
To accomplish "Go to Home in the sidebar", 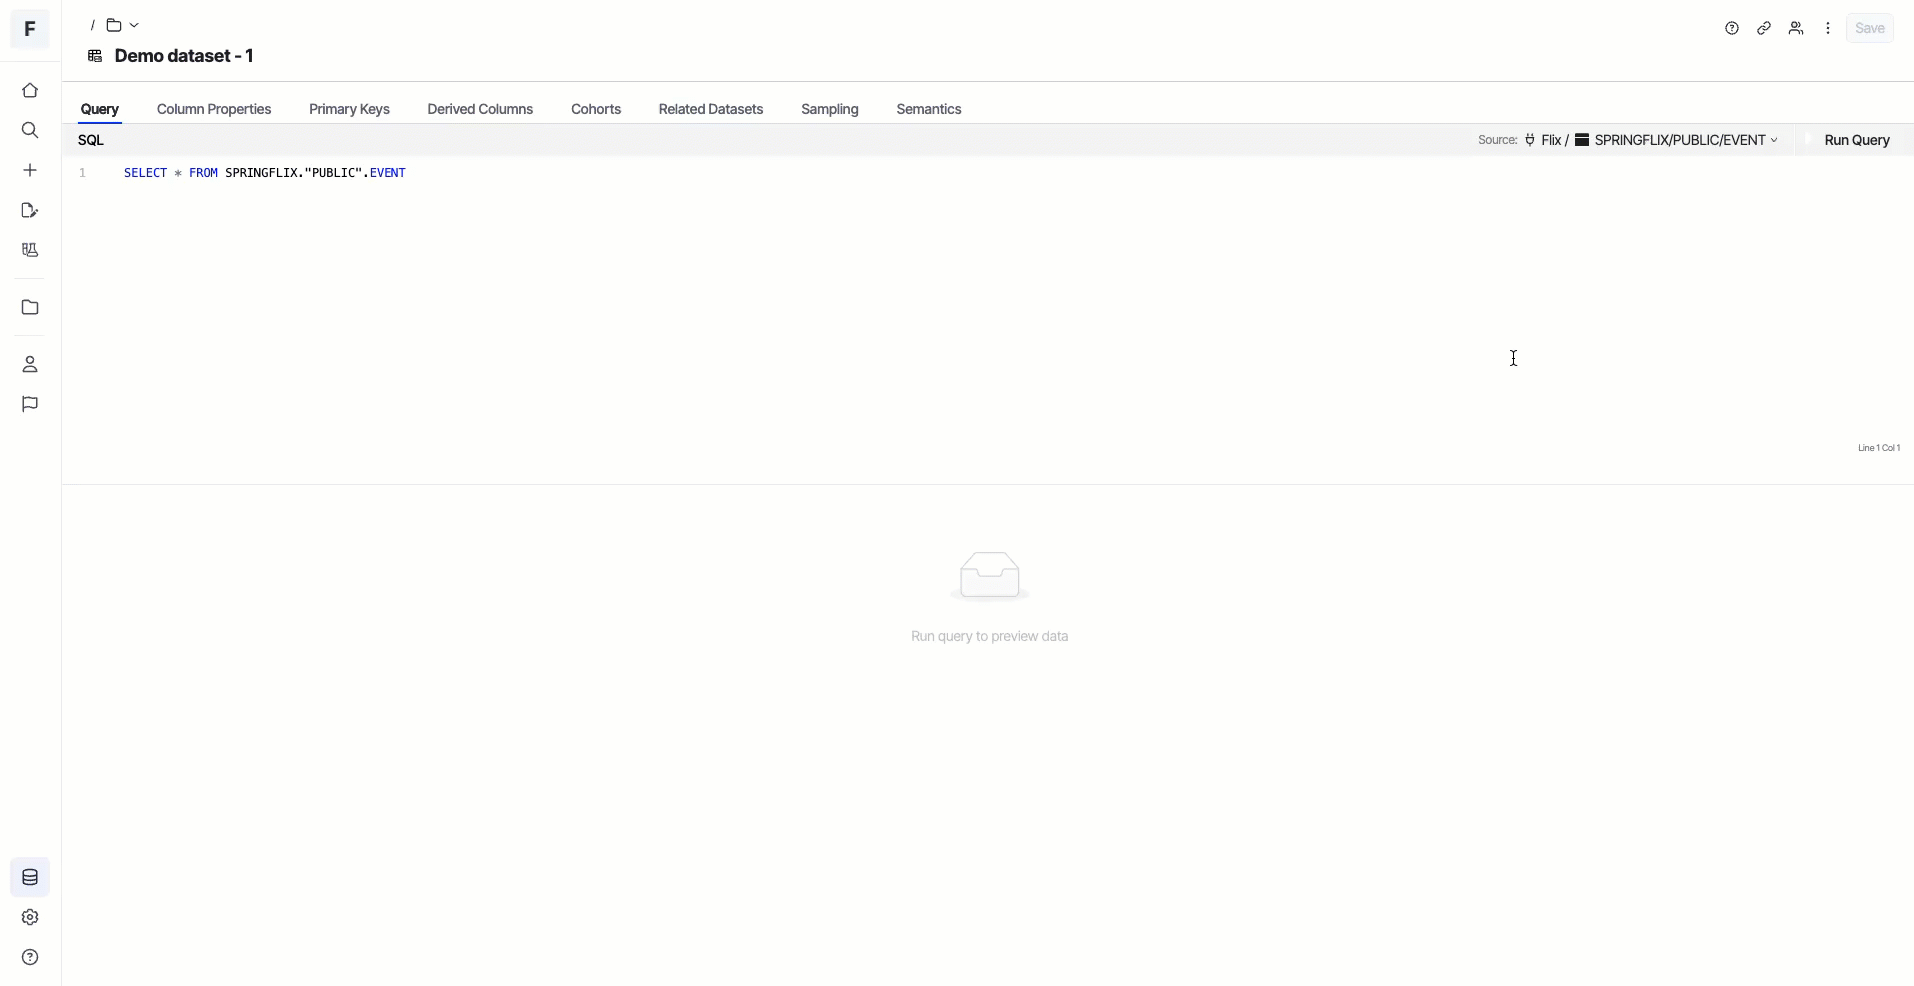I will [30, 90].
